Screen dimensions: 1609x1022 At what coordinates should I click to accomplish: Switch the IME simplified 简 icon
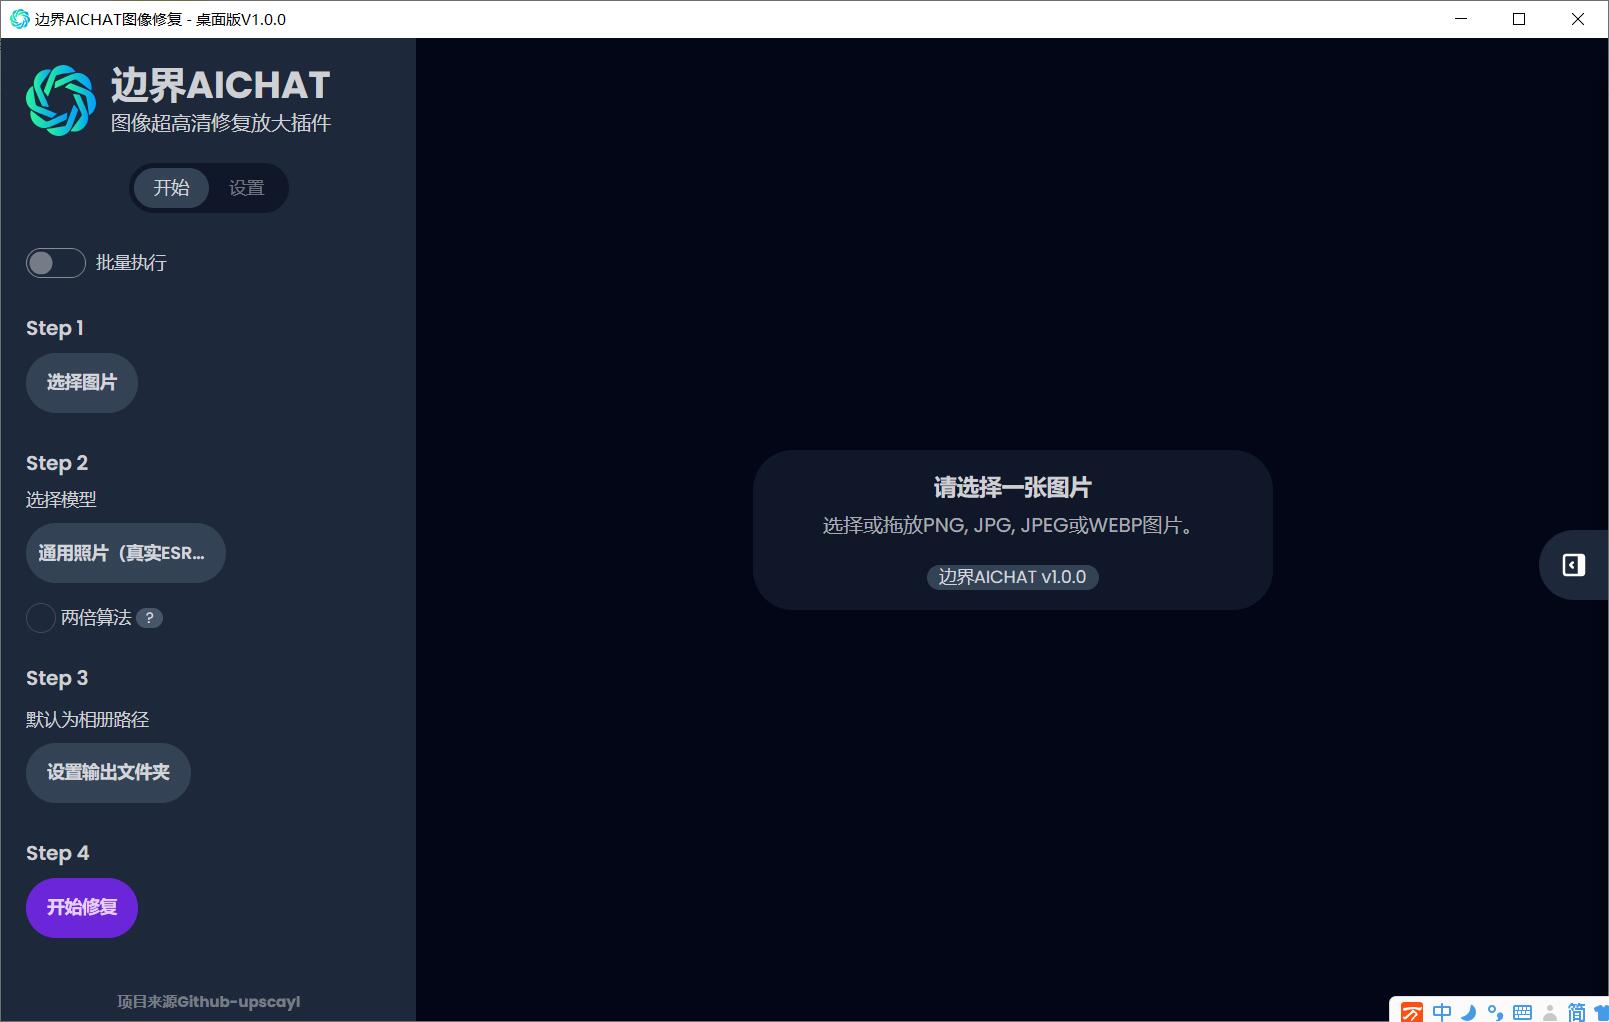point(1576,1012)
